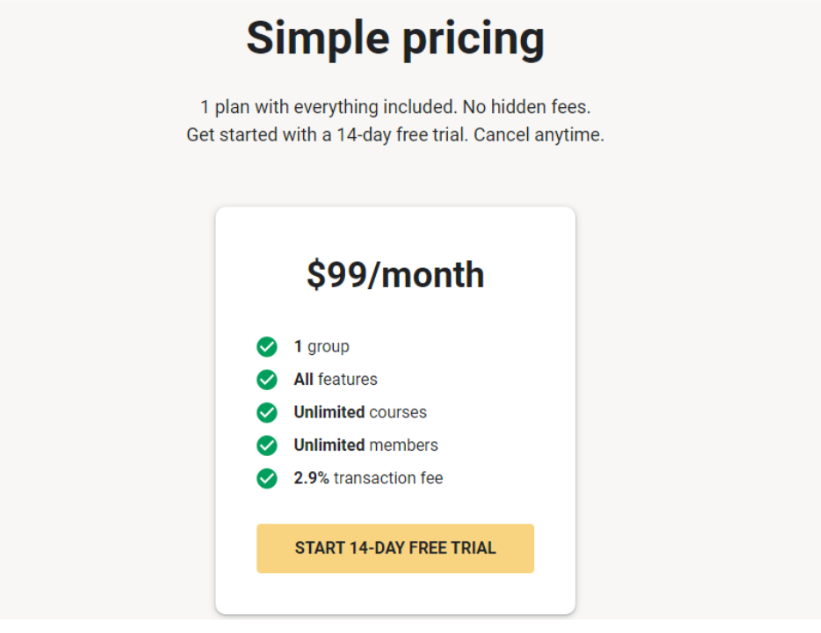Click the Simple pricing title
Image resolution: width=821 pixels, height=633 pixels.
(x=395, y=38)
